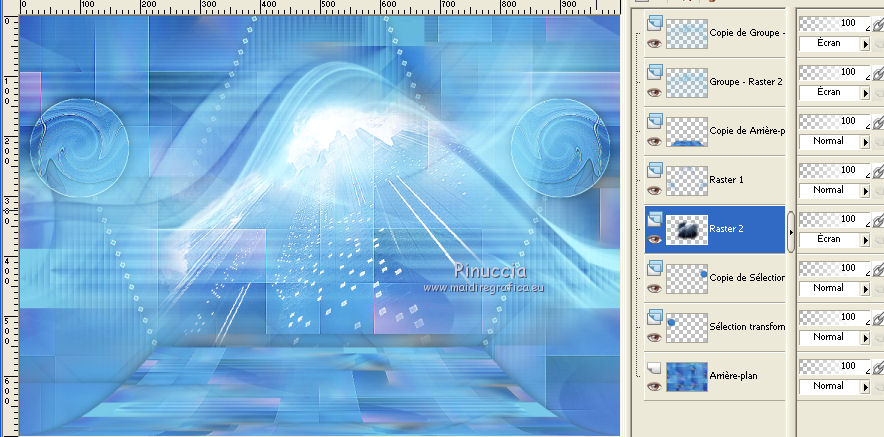
Task: Toggle link chain icon for Sélection transform layer
Action: click(x=878, y=319)
